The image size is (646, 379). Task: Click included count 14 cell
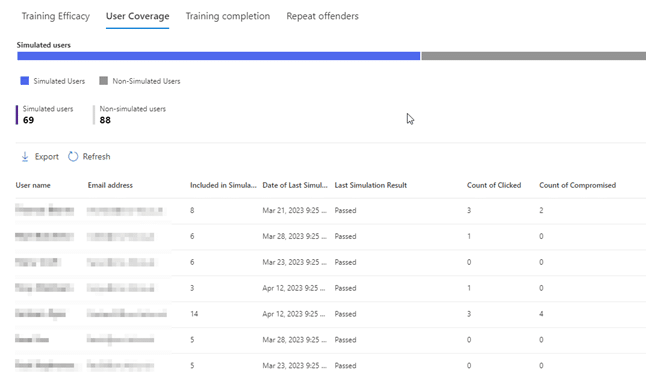(x=194, y=314)
